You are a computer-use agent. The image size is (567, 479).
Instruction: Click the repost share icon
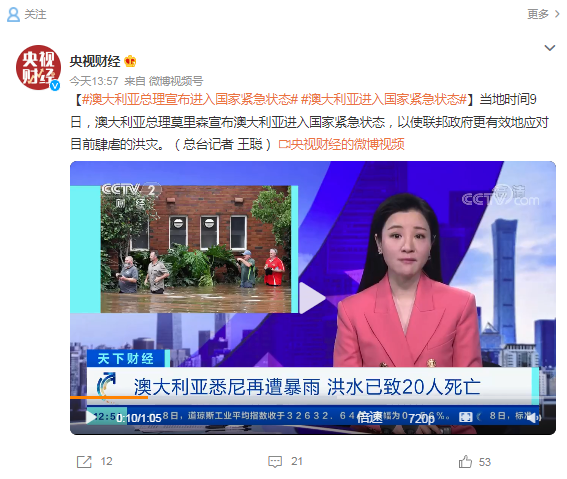(x=84, y=462)
